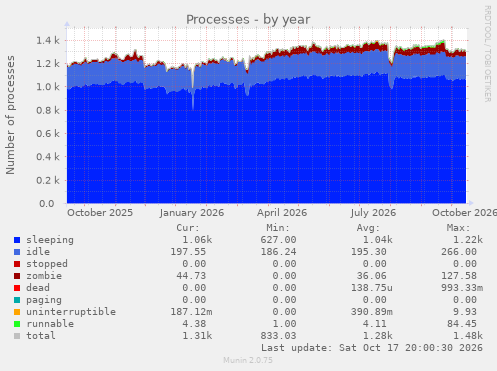This screenshot has height=371, width=497.
Task: Click the sleeping legend color swatch
Action: tap(17, 240)
